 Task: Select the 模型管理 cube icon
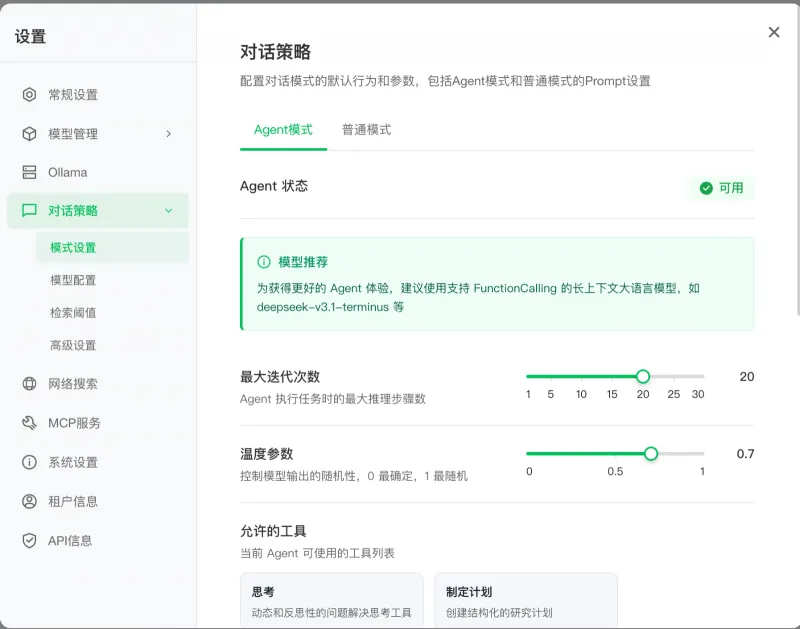[30, 133]
